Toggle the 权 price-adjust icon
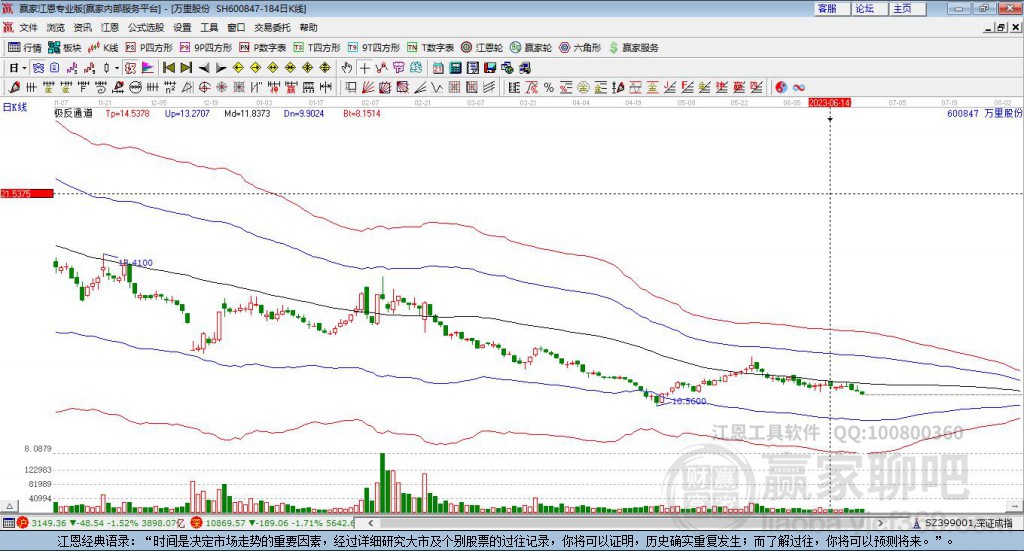Viewport: 1024px width, 551px height. (x=131, y=68)
